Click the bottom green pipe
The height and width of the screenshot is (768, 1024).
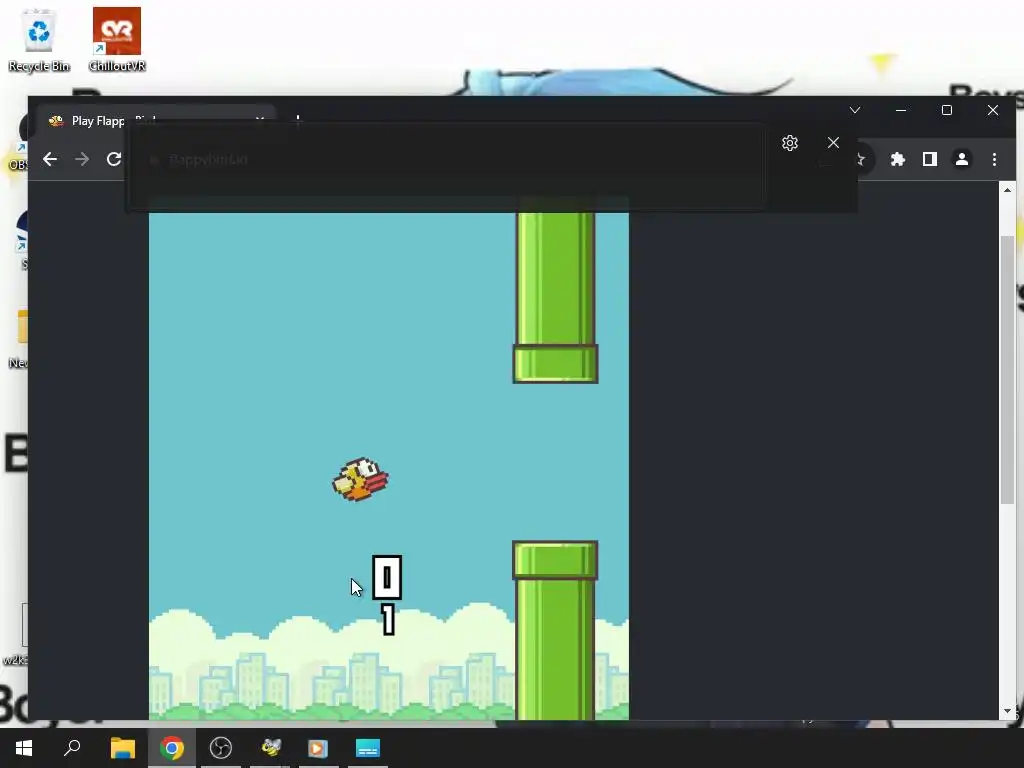tap(555, 630)
